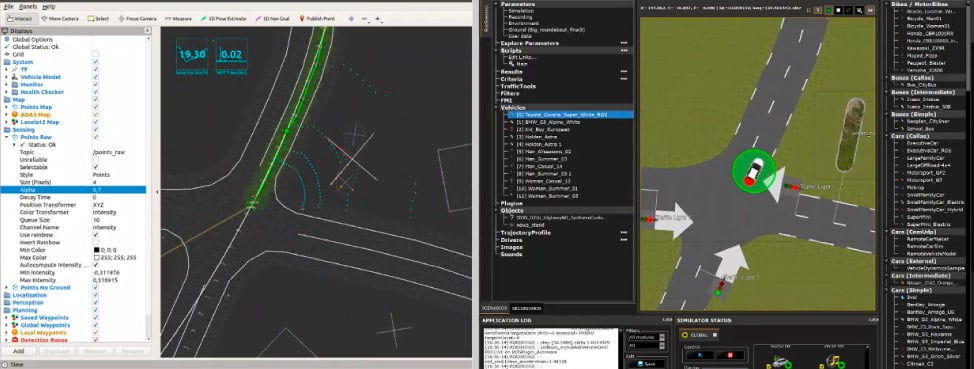Click the Alpha value field

118,189
